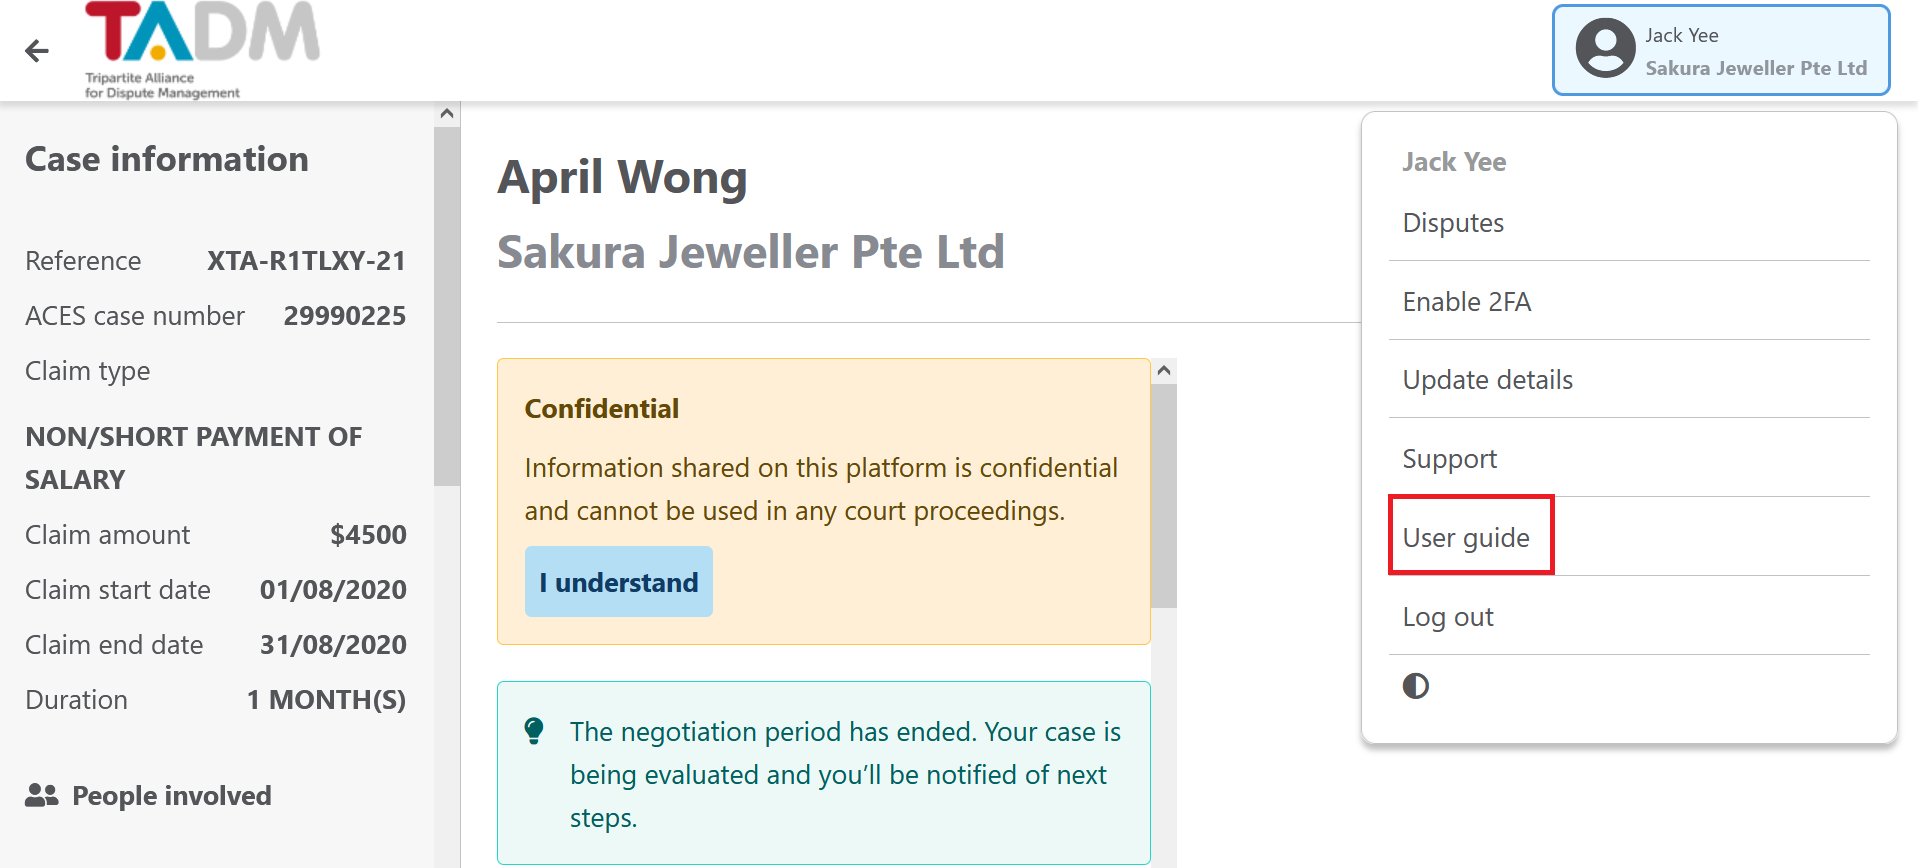
Task: Select Support in the account menu
Action: (1449, 459)
